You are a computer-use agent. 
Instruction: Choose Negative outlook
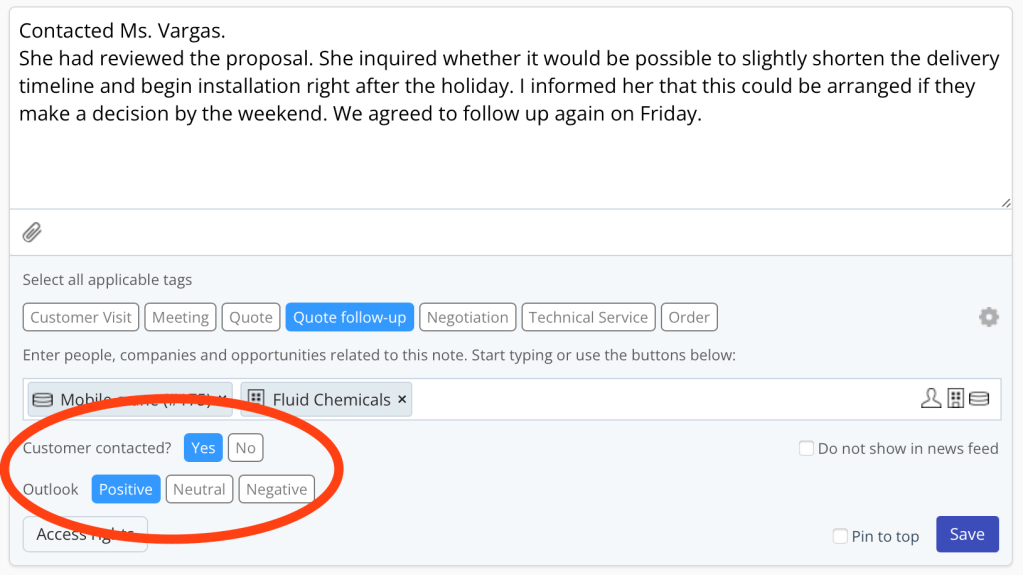[276, 489]
